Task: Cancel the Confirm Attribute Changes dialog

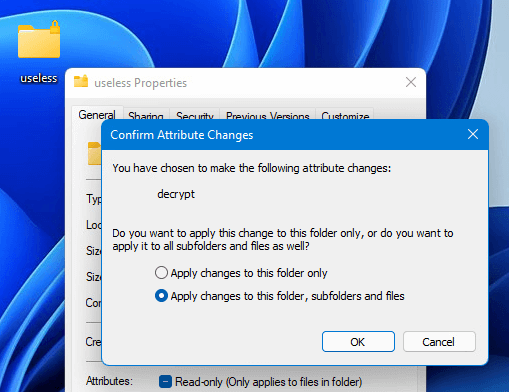Action: (439, 342)
